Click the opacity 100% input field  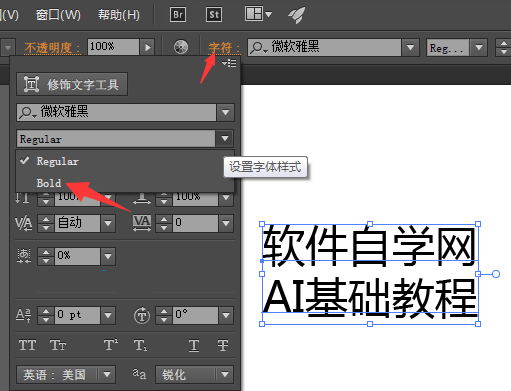(113, 47)
